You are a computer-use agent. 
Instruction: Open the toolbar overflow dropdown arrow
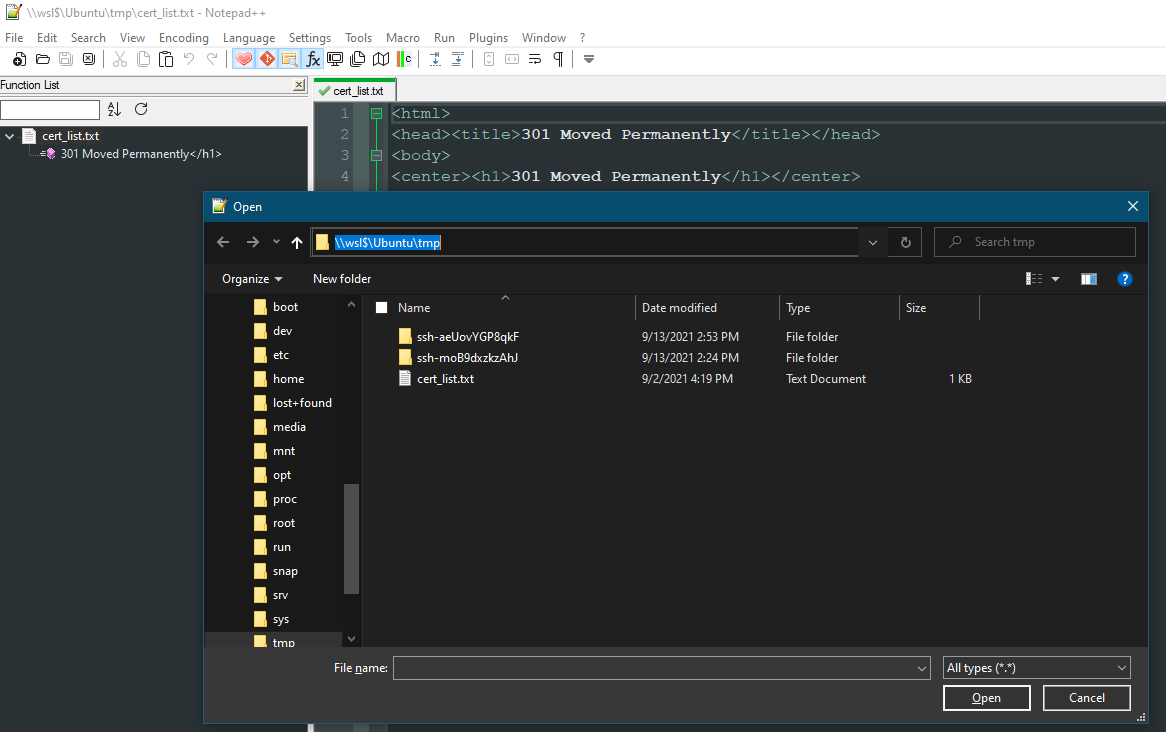[x=589, y=60]
